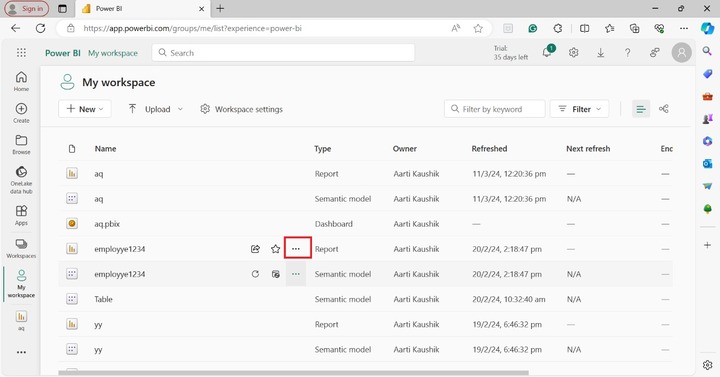The width and height of the screenshot is (720, 377).
Task: Open the app launcher grid
Action: (x=21, y=52)
